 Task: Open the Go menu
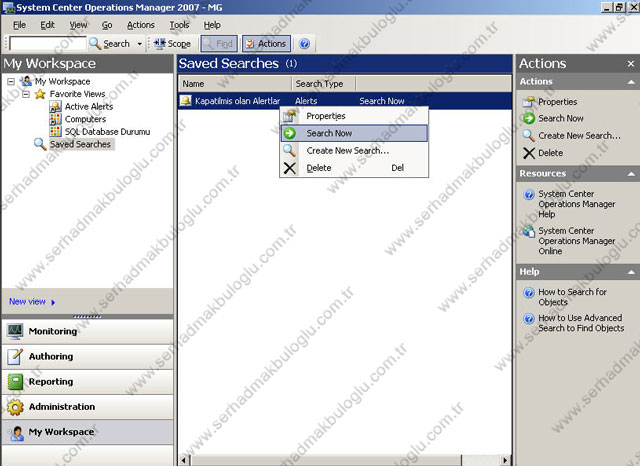tap(107, 25)
